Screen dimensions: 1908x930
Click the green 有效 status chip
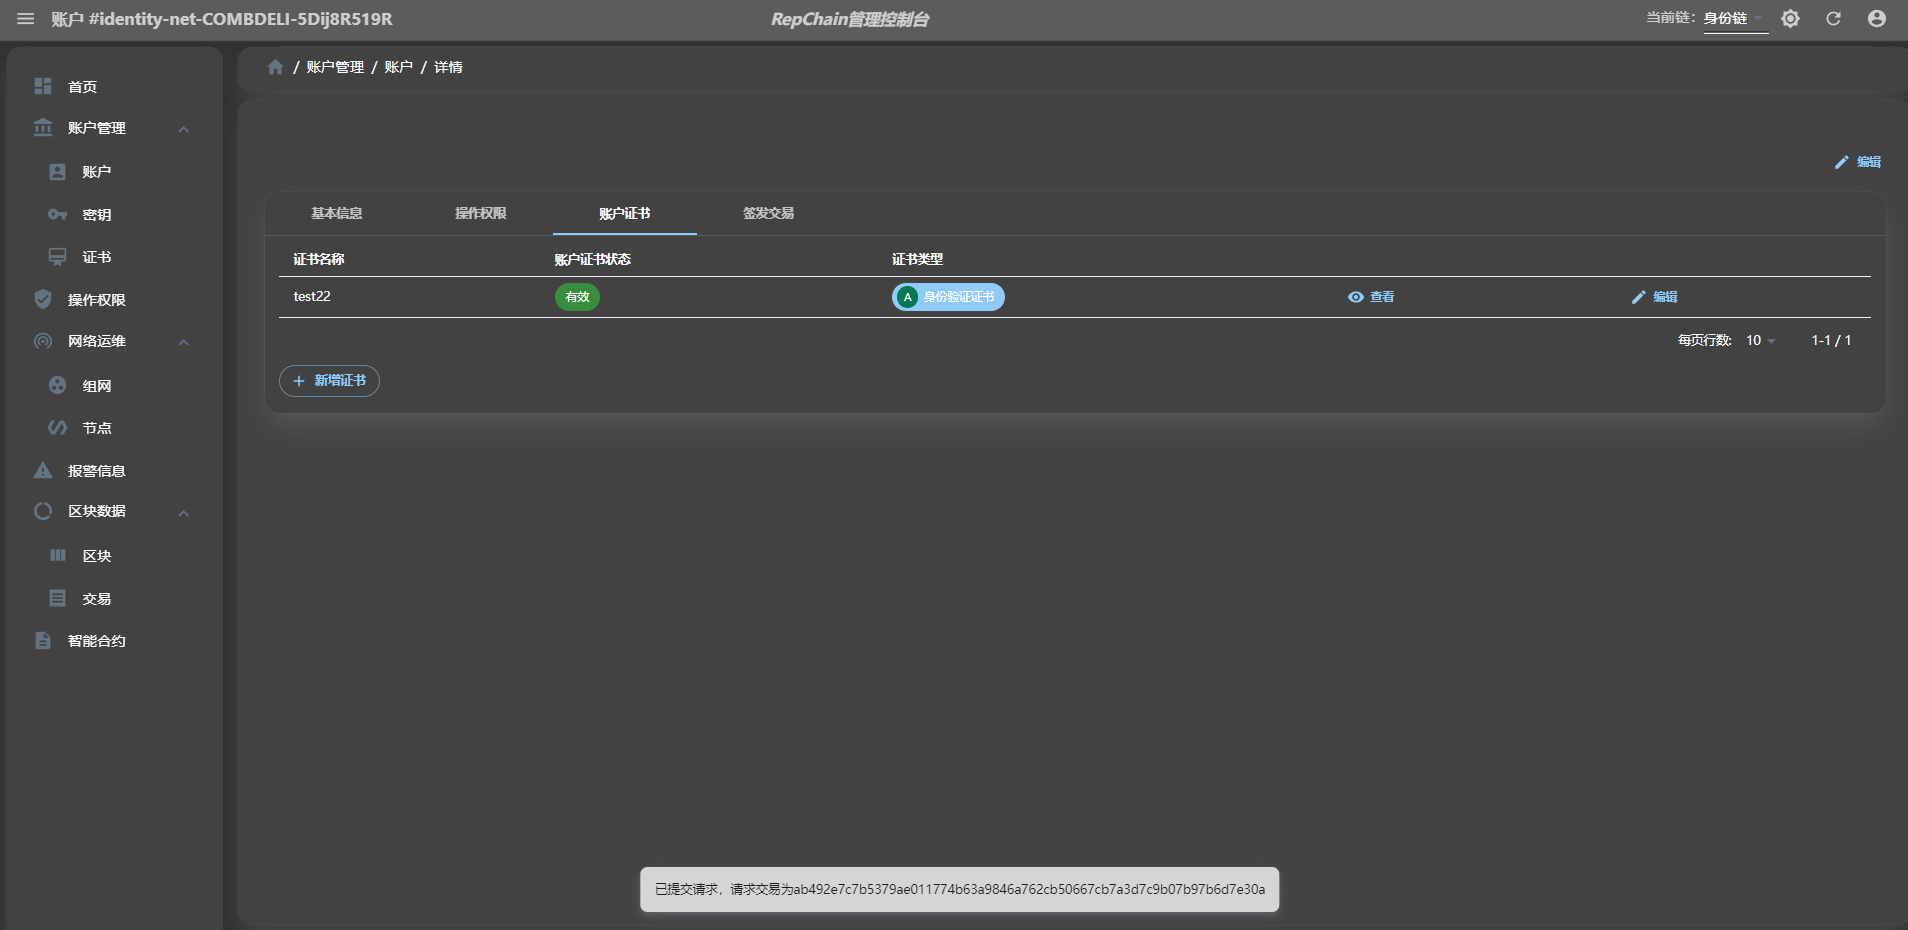click(577, 297)
